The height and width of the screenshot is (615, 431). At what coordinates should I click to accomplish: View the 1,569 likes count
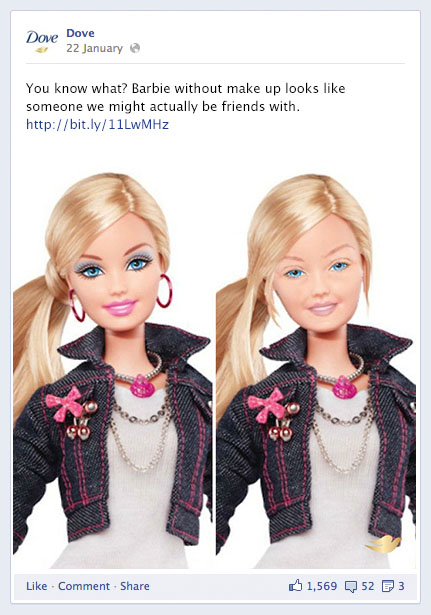(x=322, y=586)
